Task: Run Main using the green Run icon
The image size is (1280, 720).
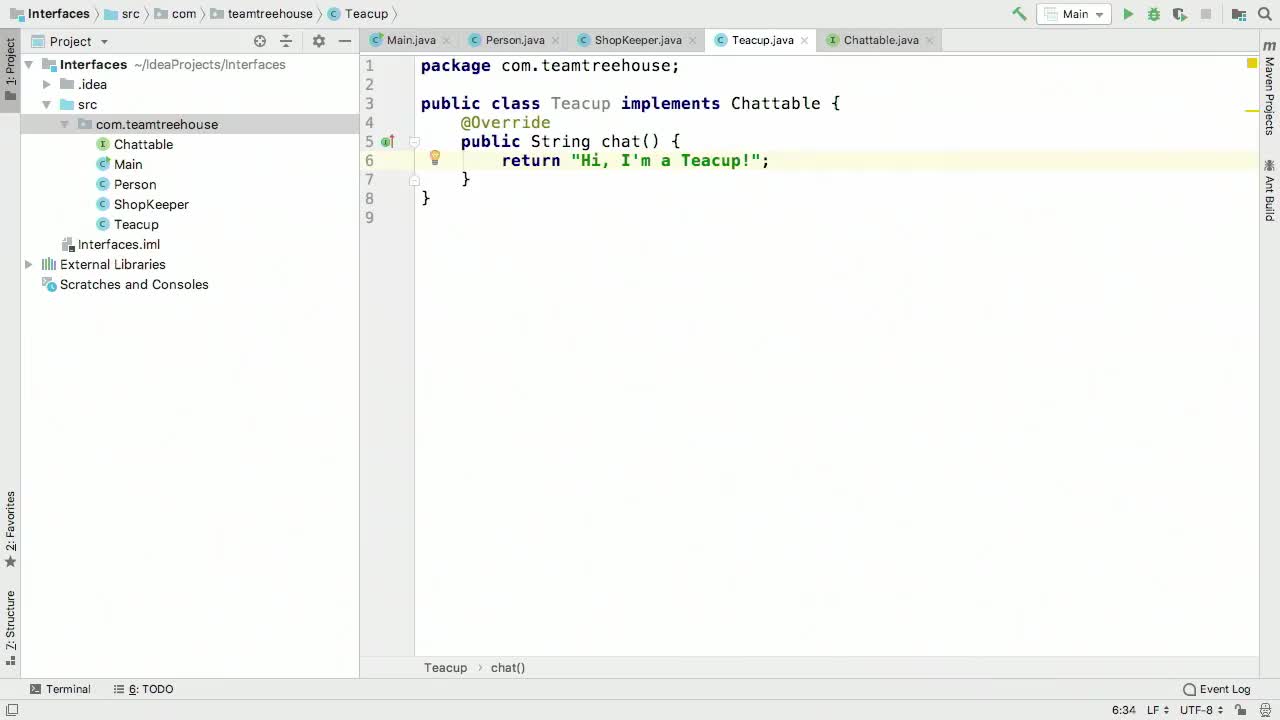Action: coord(1128,14)
